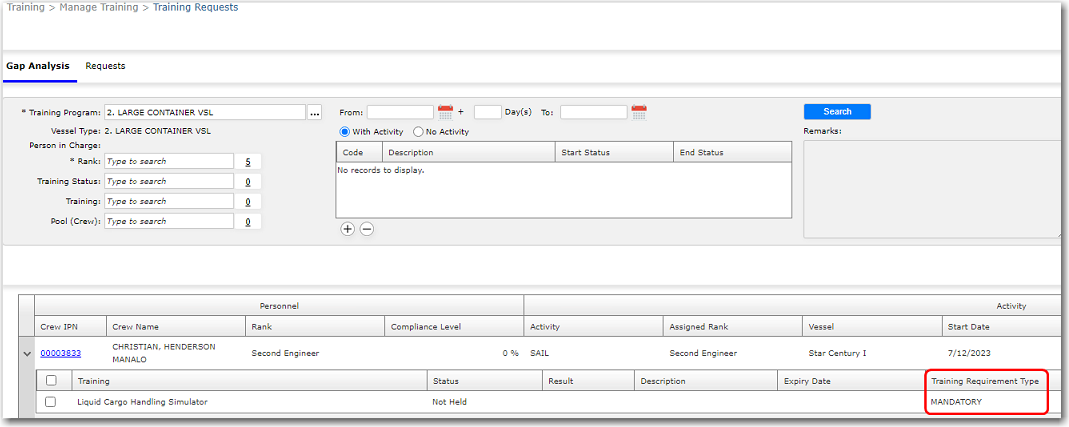Open crew IPN 00003833 link
This screenshot has height=427, width=1069.
60,353
